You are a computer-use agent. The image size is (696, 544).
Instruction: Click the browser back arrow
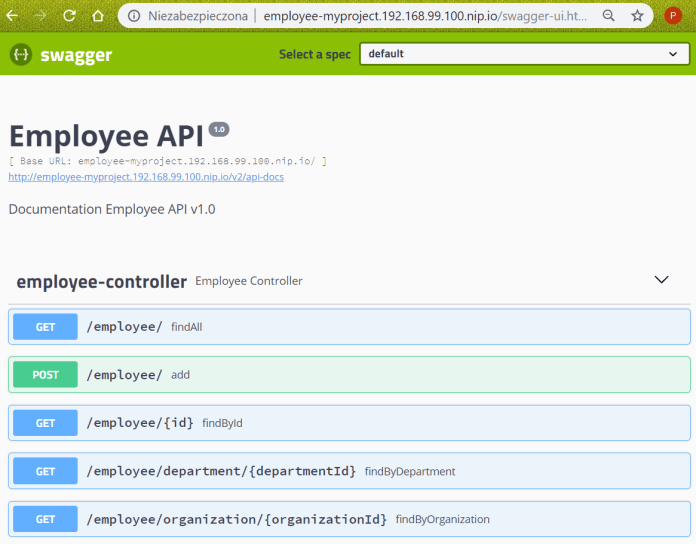[x=14, y=16]
